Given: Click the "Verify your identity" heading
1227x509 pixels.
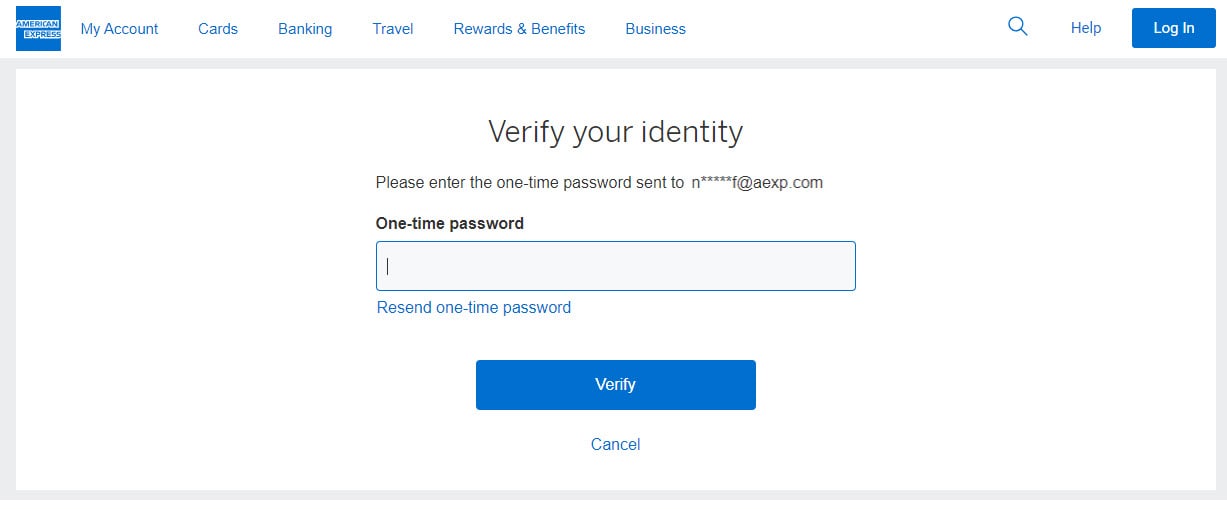Looking at the screenshot, I should point(615,132).
